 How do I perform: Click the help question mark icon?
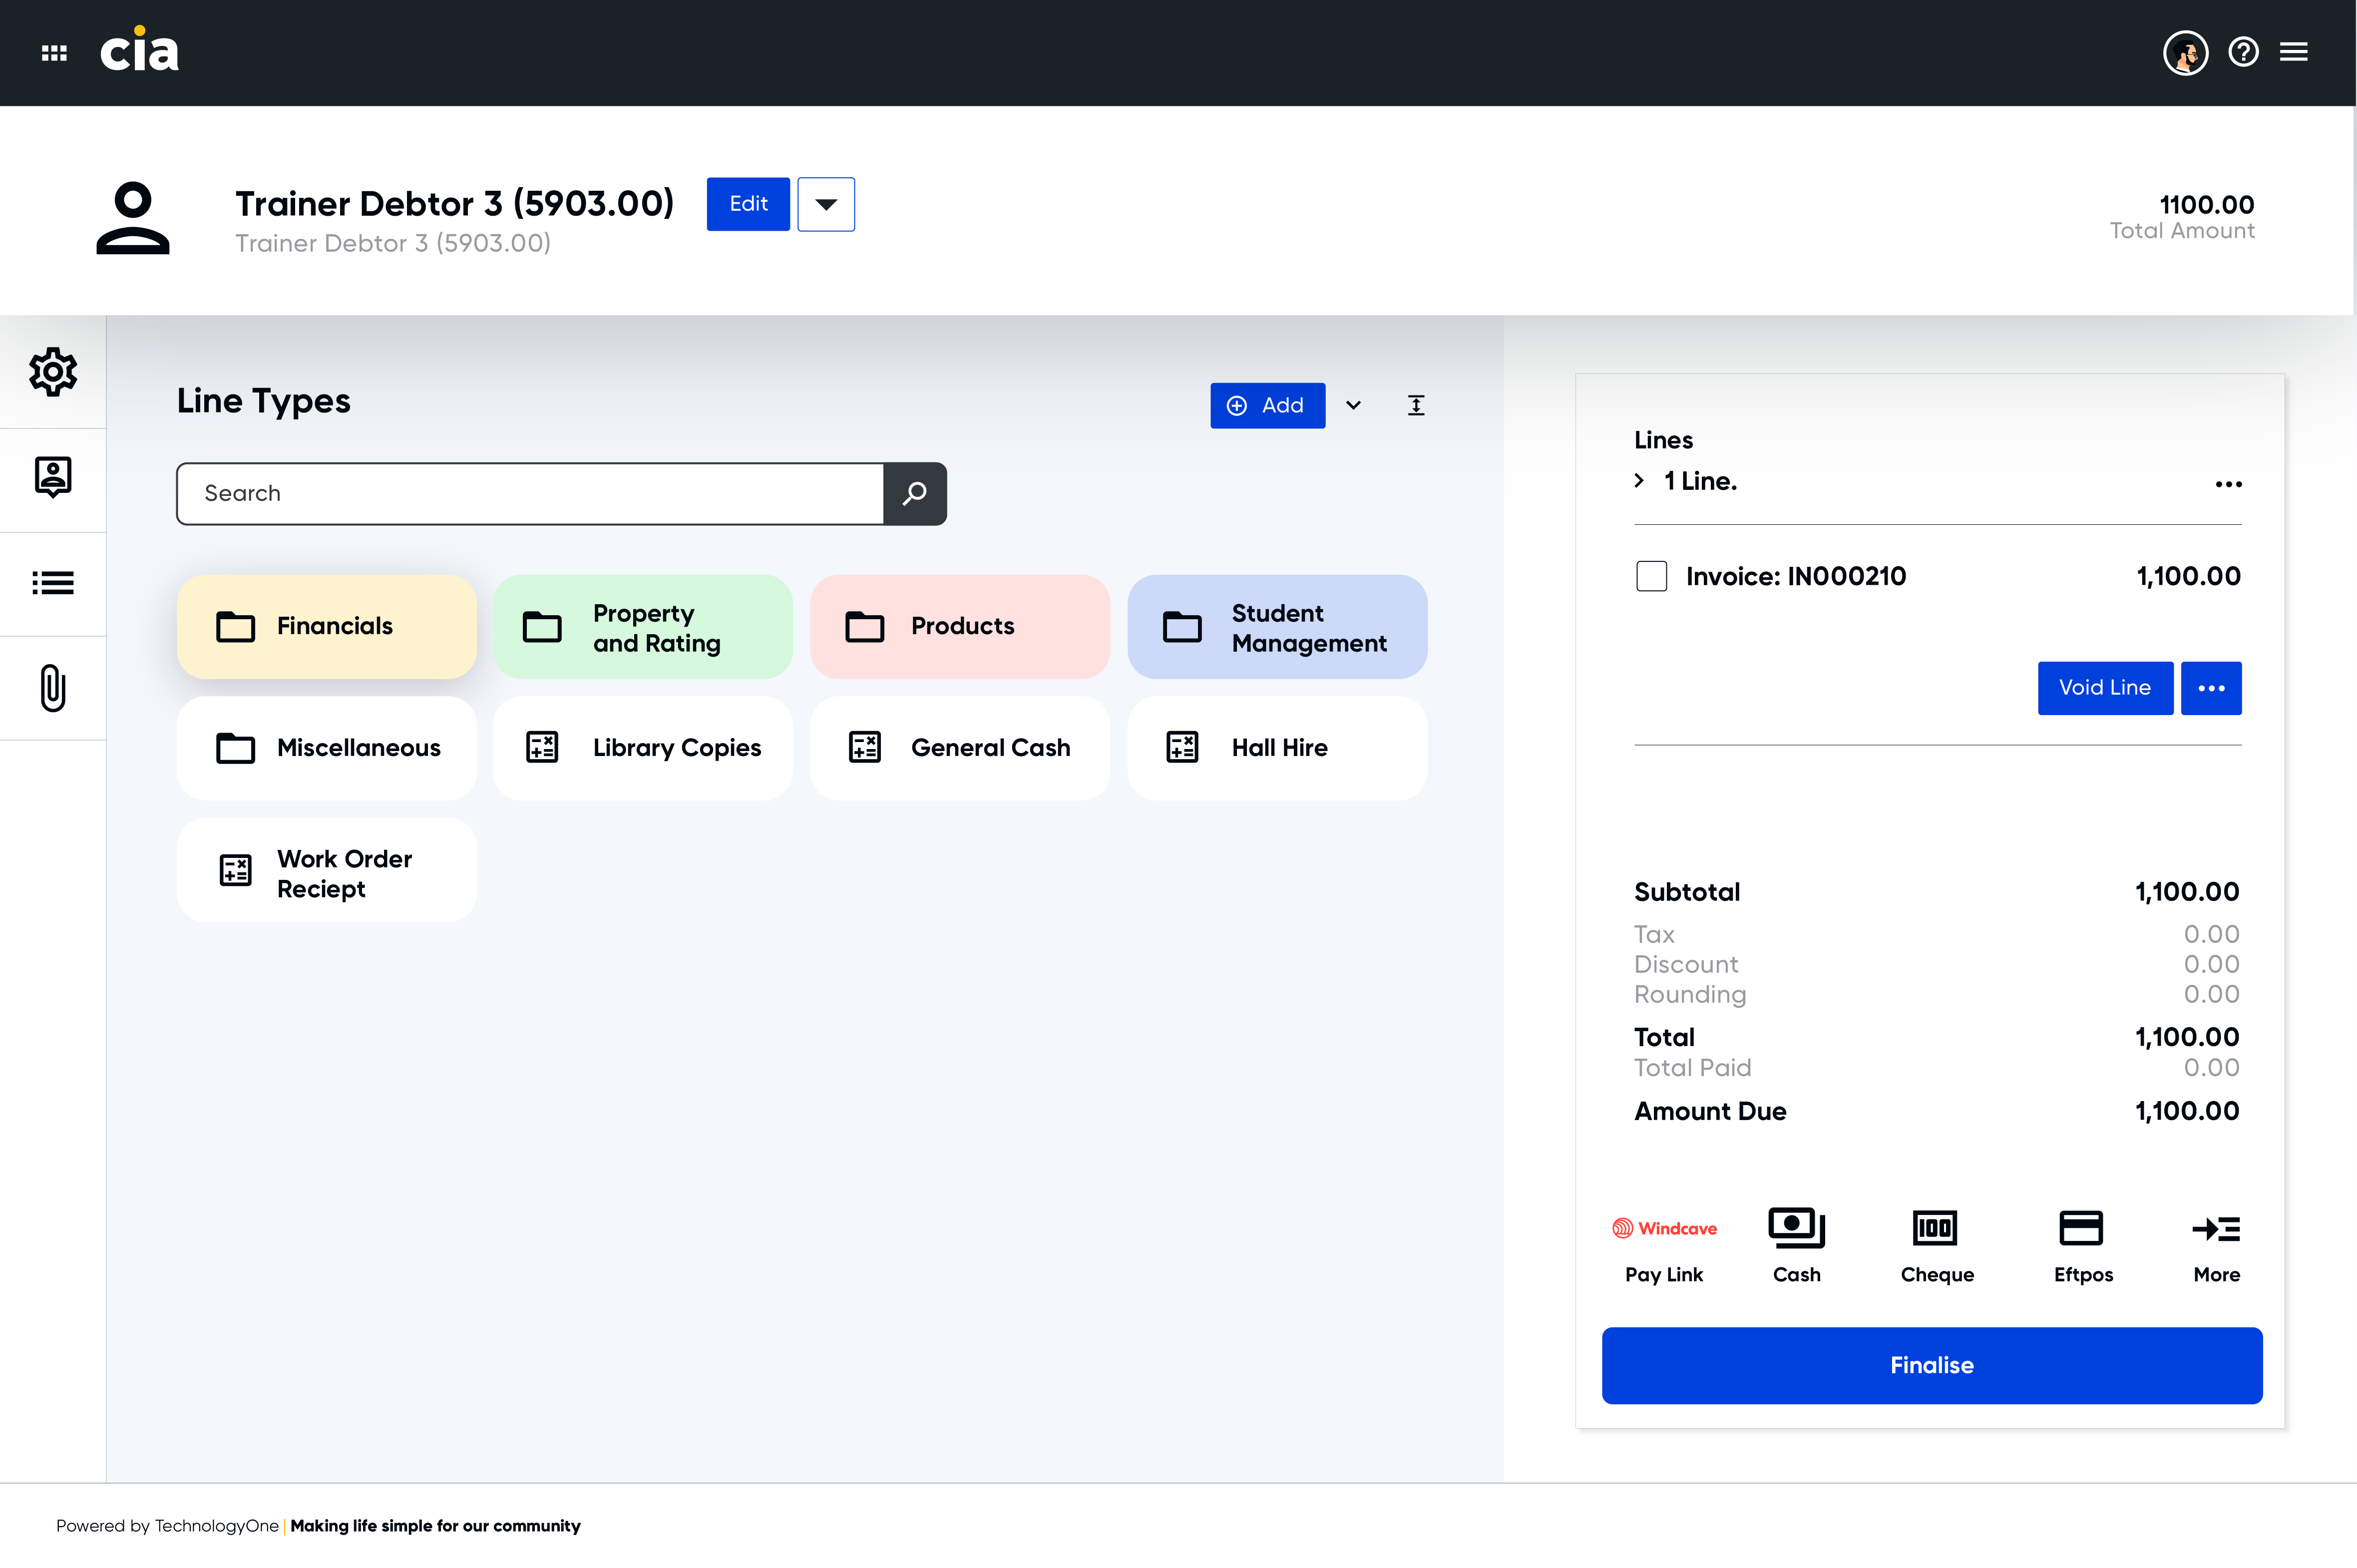(2243, 52)
